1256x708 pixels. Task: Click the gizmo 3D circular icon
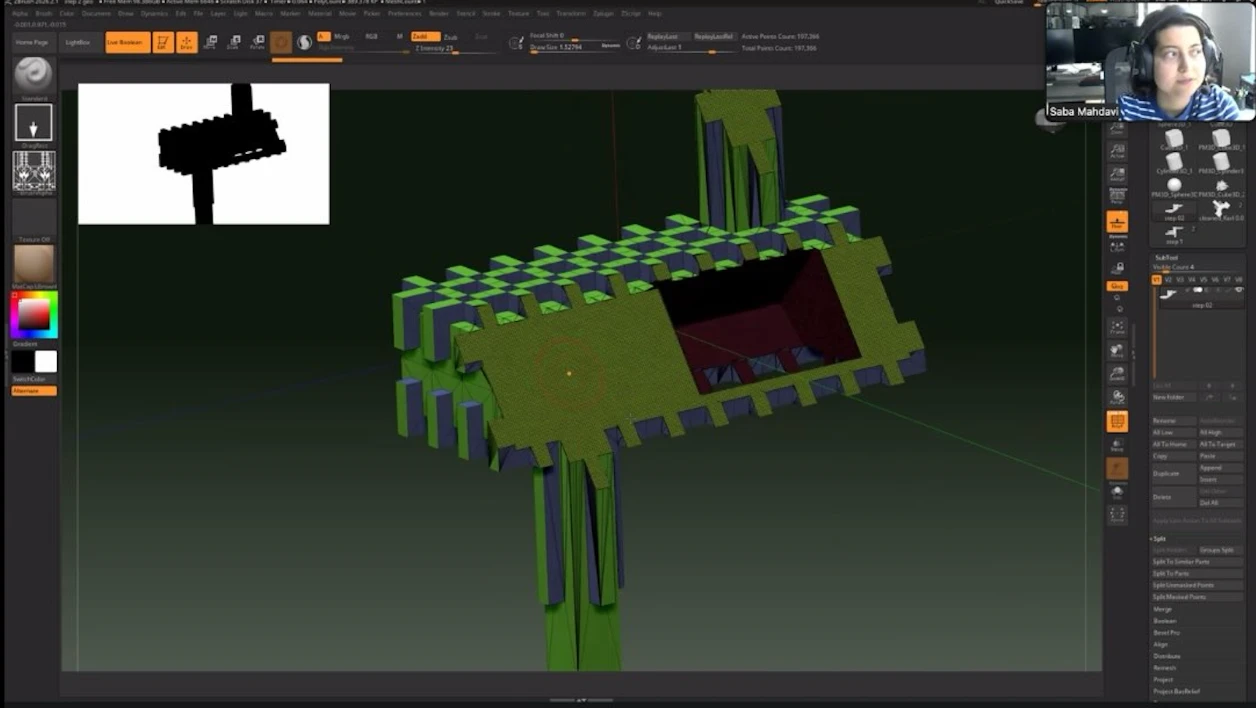point(281,42)
